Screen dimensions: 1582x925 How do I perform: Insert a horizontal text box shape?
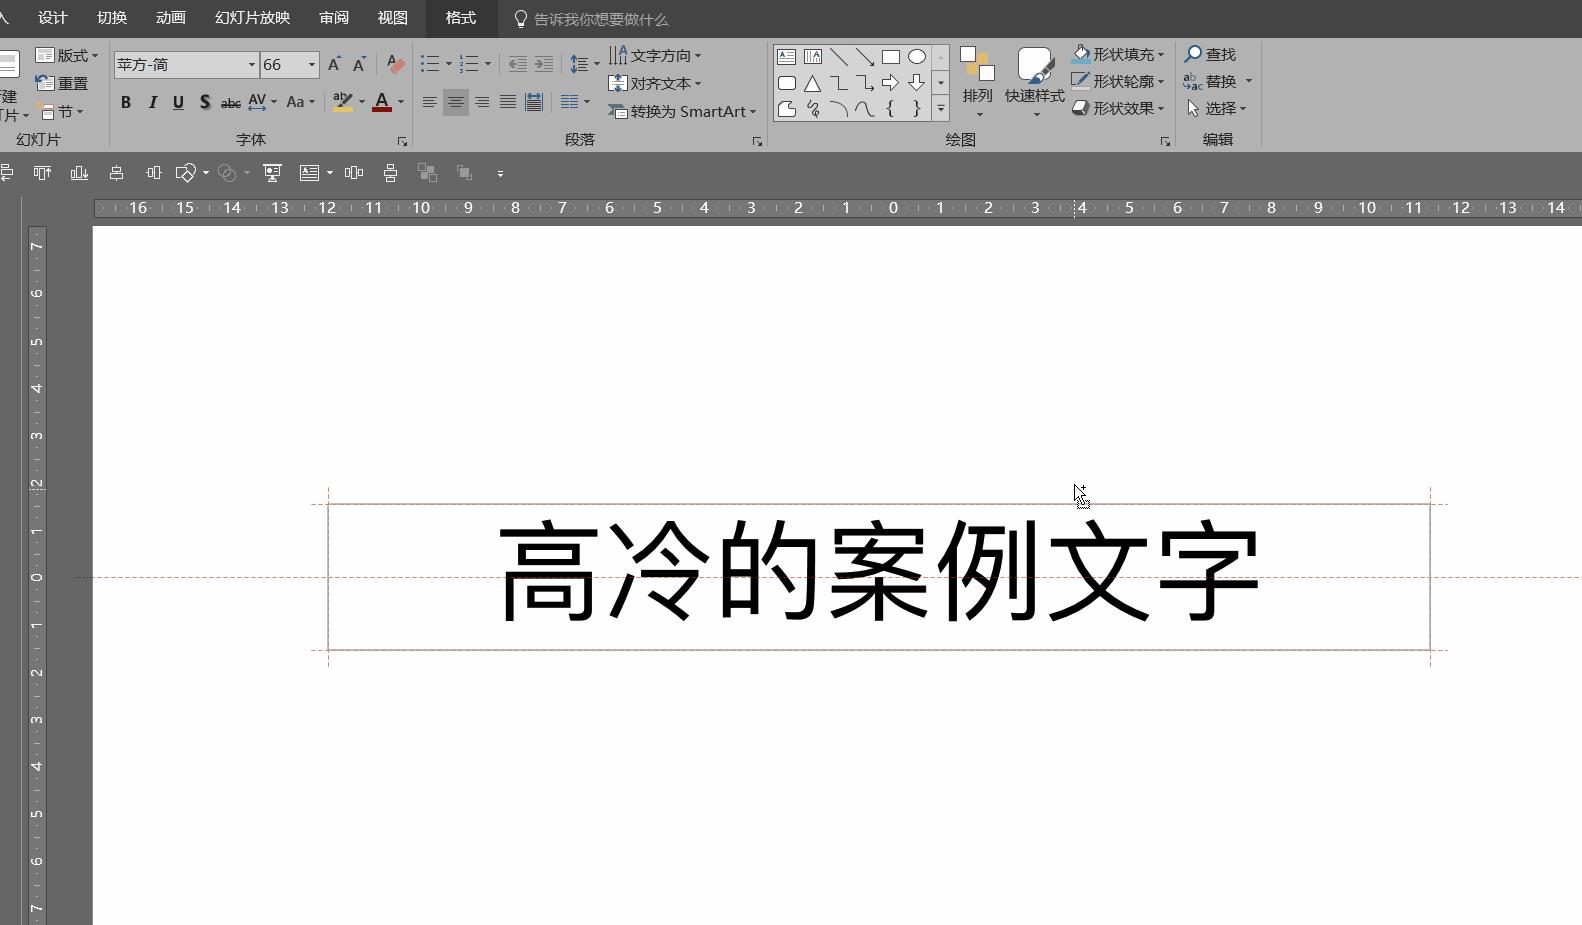[x=787, y=57]
